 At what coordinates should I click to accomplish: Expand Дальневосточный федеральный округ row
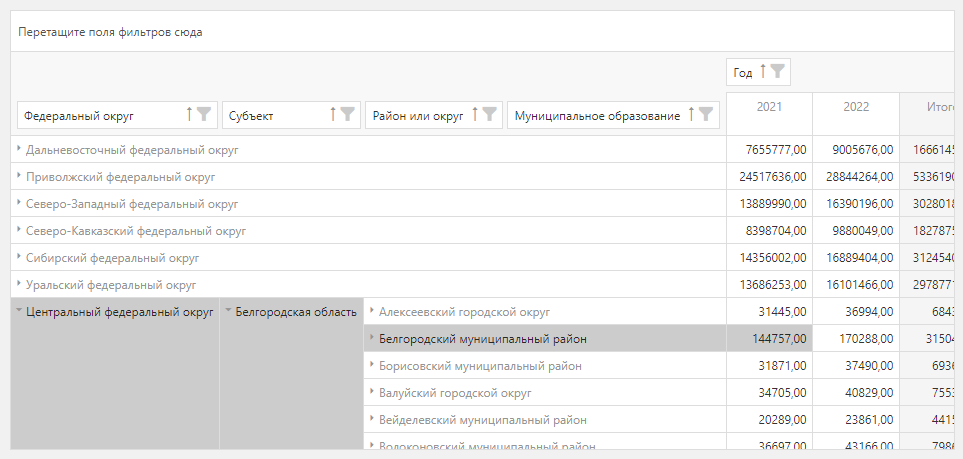[19, 149]
